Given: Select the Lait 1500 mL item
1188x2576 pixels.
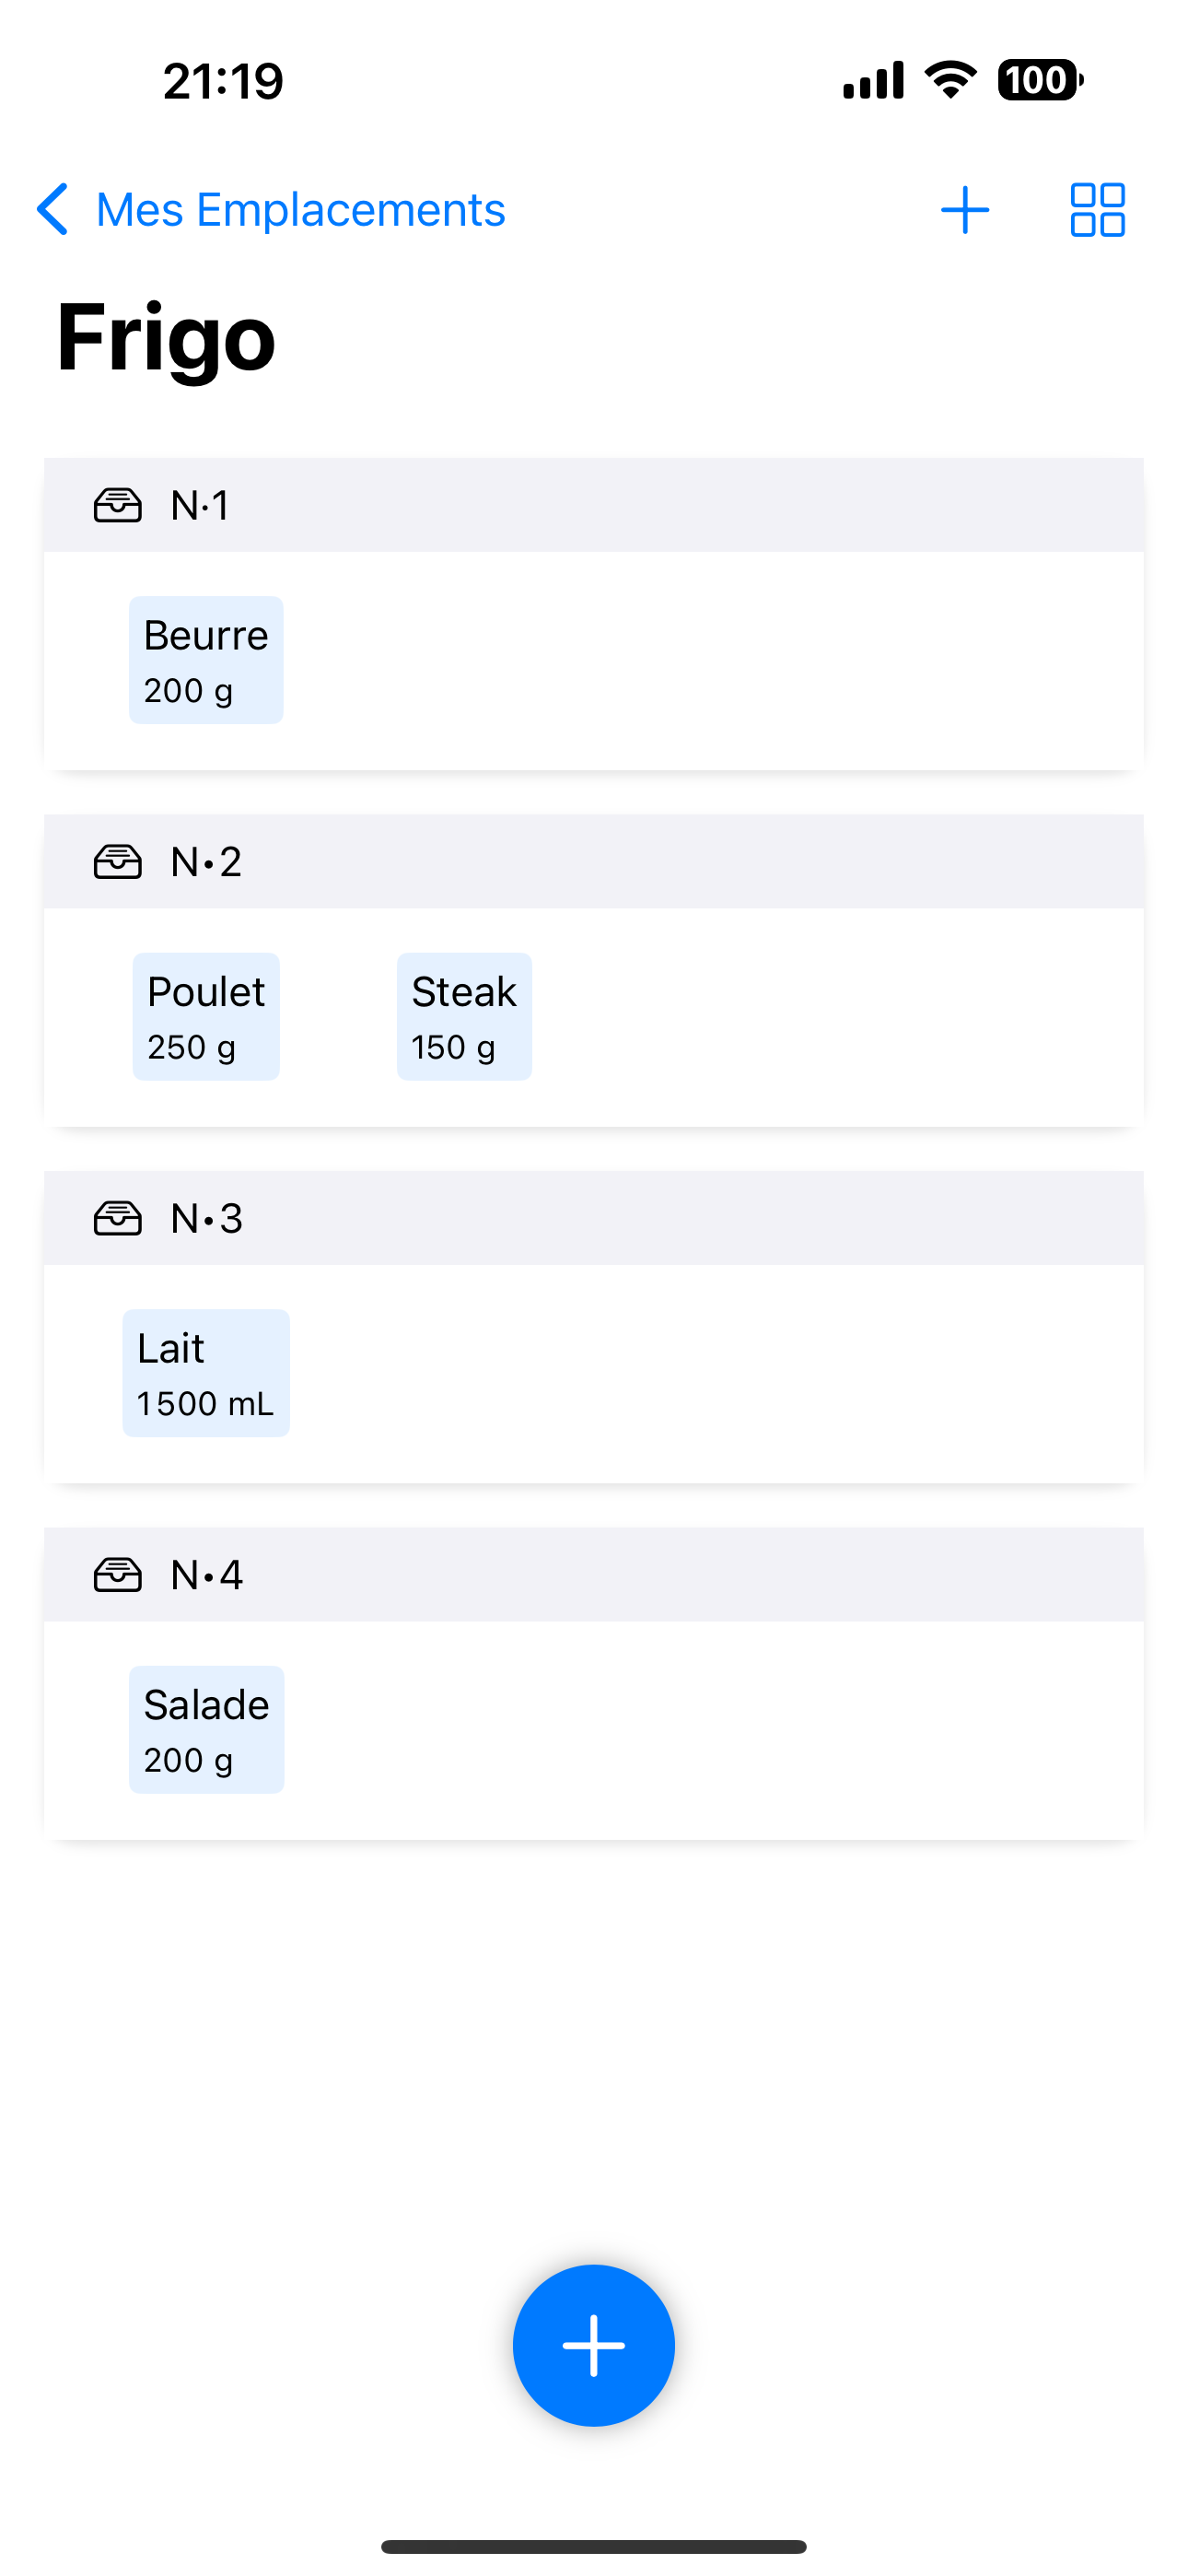Looking at the screenshot, I should point(206,1373).
